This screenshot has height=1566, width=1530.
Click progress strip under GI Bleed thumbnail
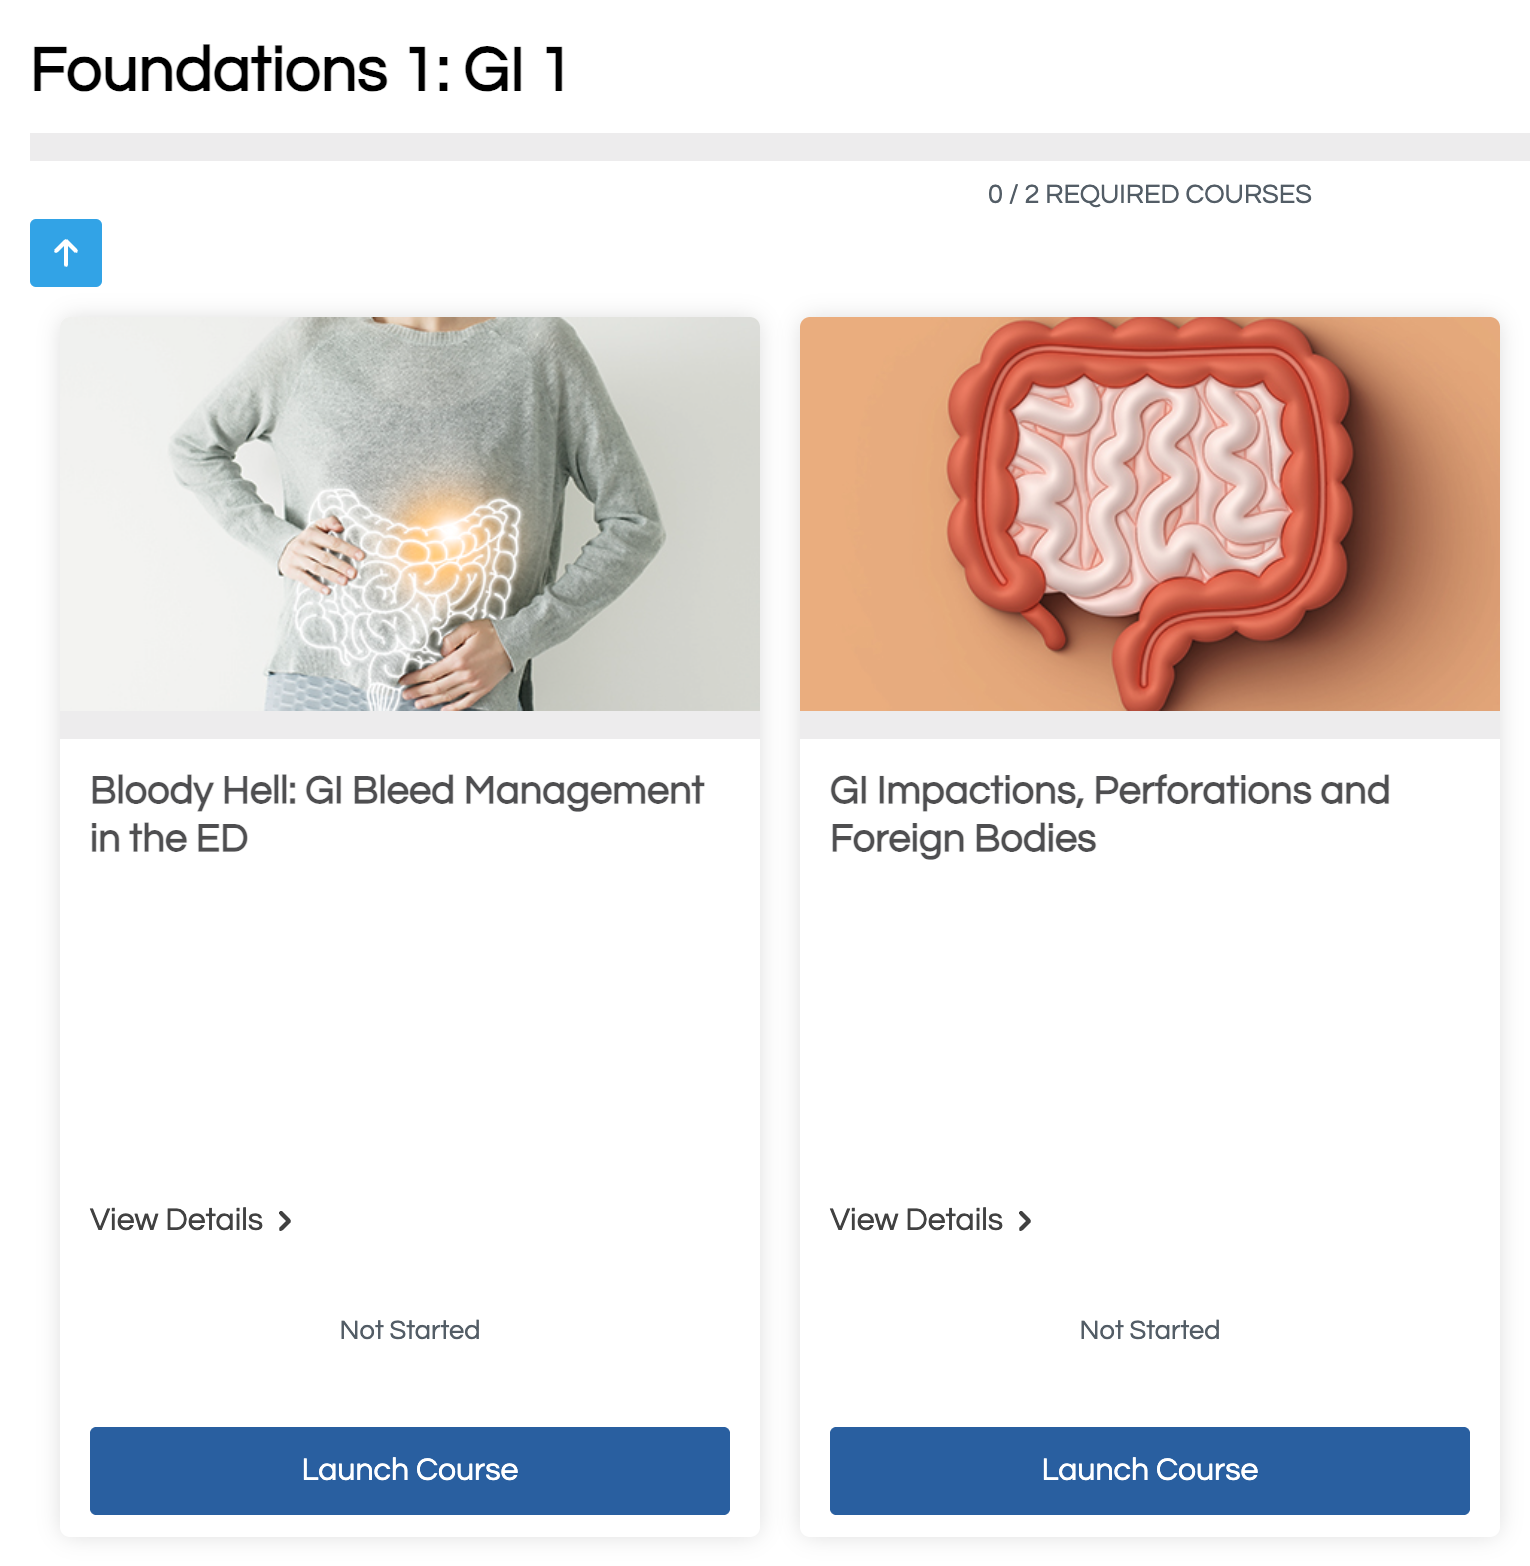point(410,725)
